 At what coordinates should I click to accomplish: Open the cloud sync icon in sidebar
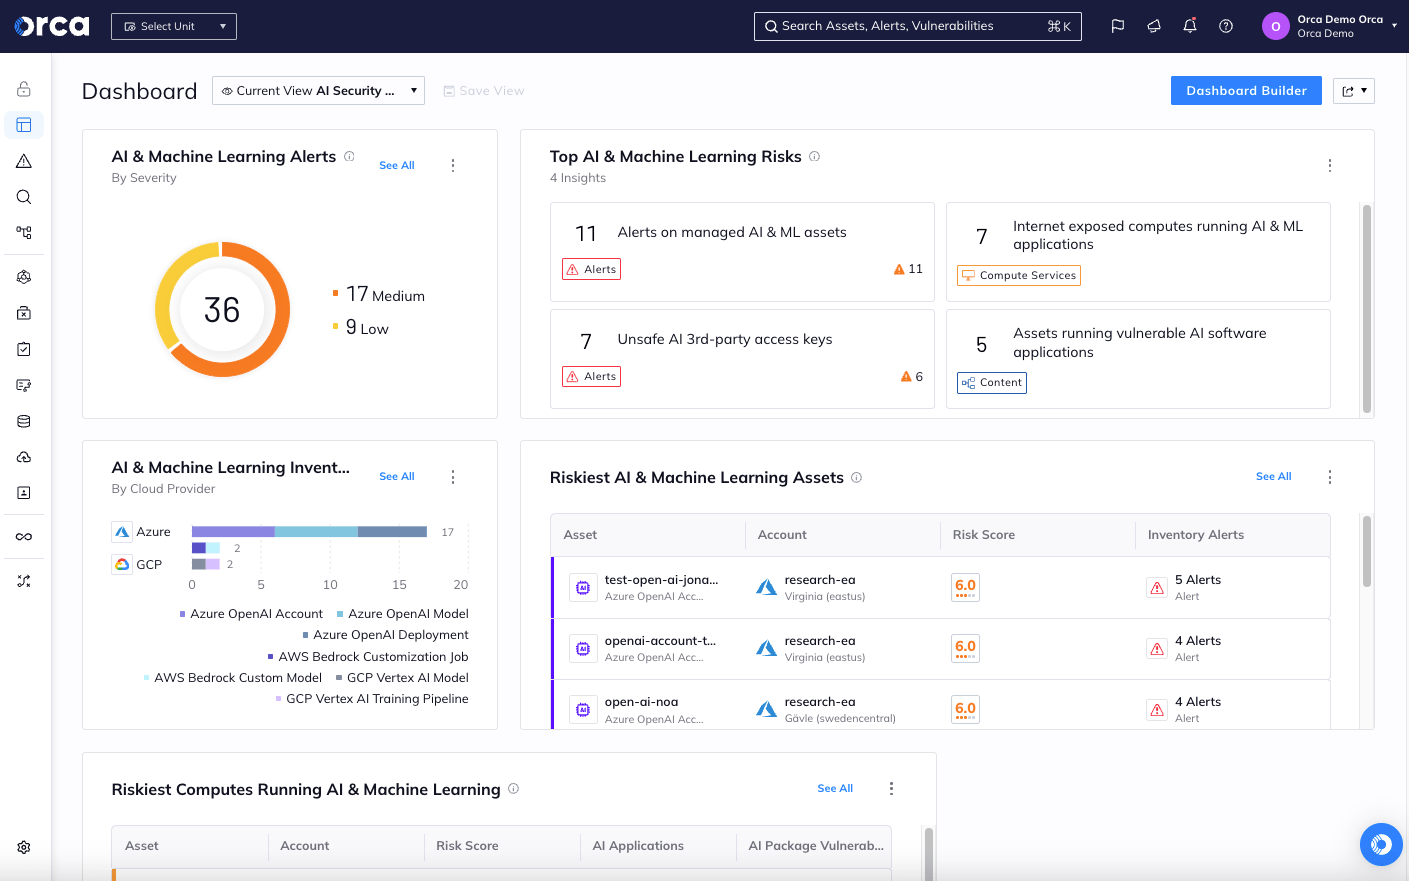tap(23, 457)
